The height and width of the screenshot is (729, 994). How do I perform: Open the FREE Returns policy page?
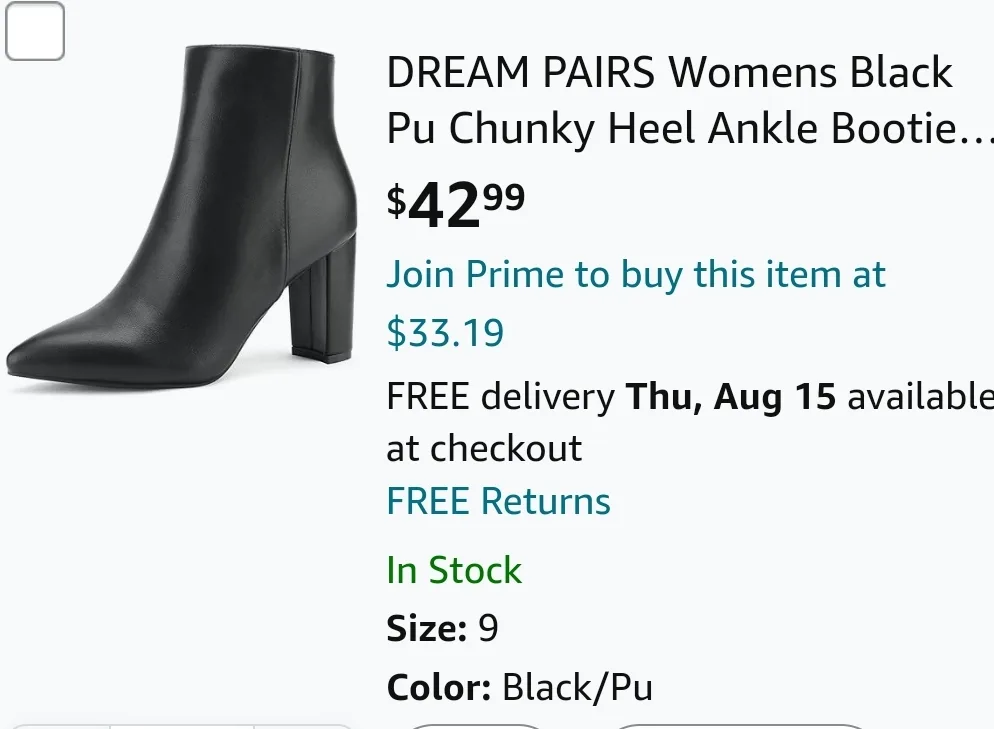point(498,500)
